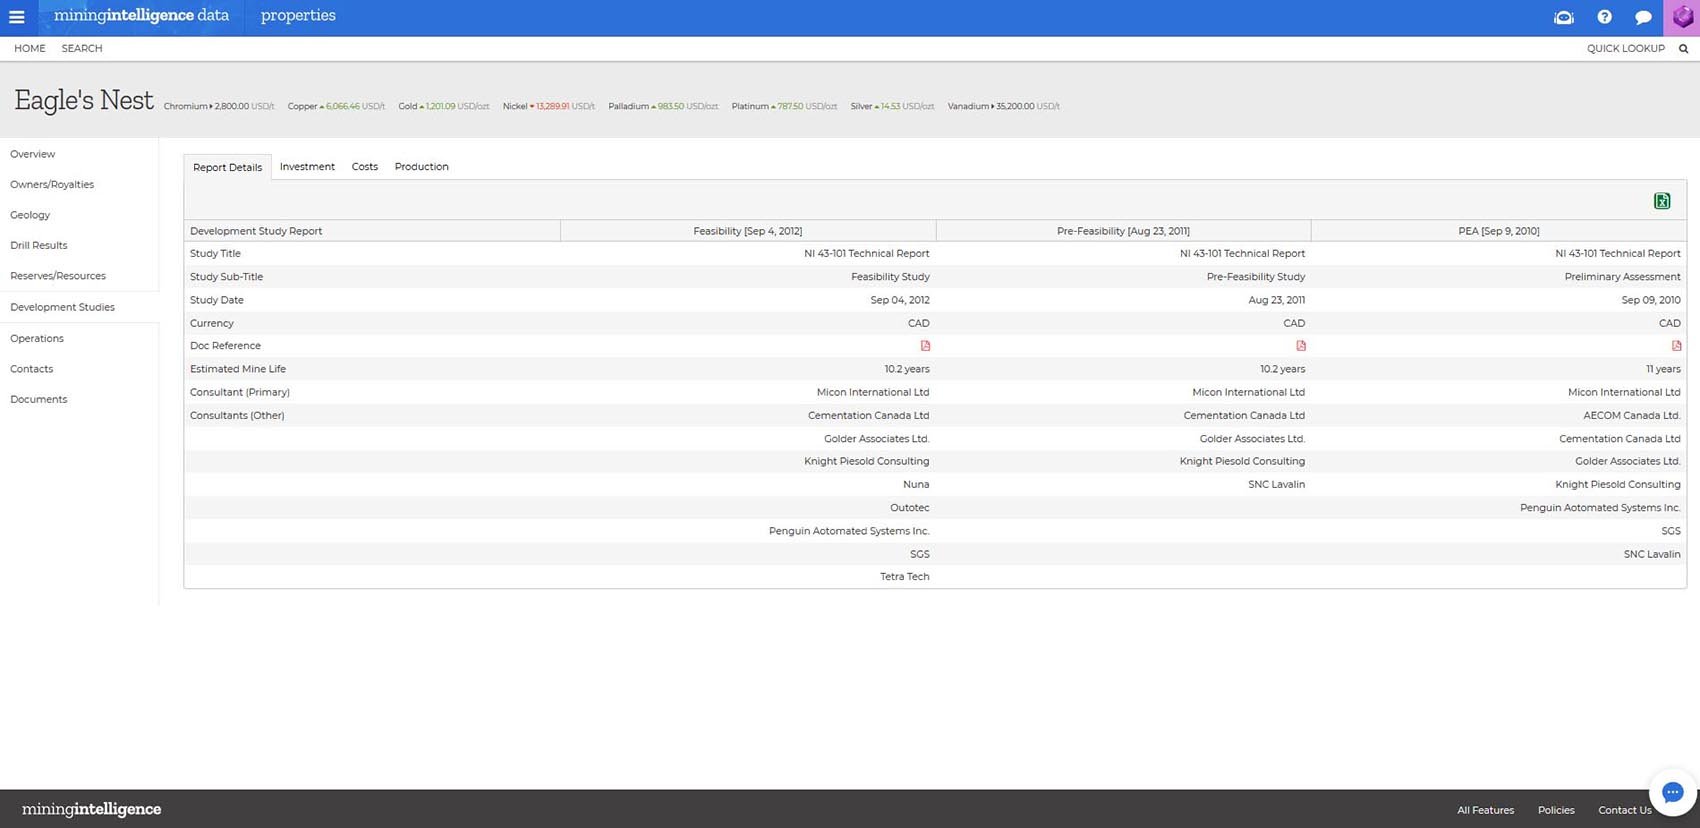Open Contacts in the sidebar

coord(32,369)
